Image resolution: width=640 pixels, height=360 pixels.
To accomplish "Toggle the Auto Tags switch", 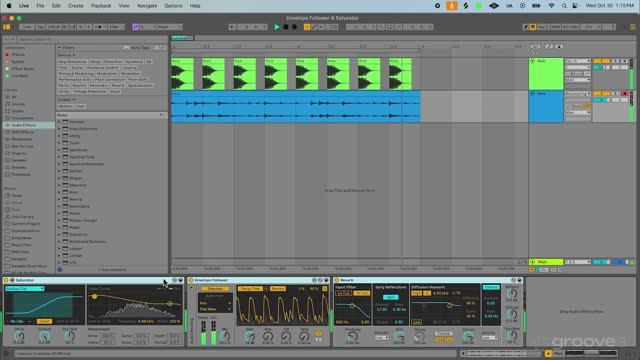I will pyautogui.click(x=127, y=48).
